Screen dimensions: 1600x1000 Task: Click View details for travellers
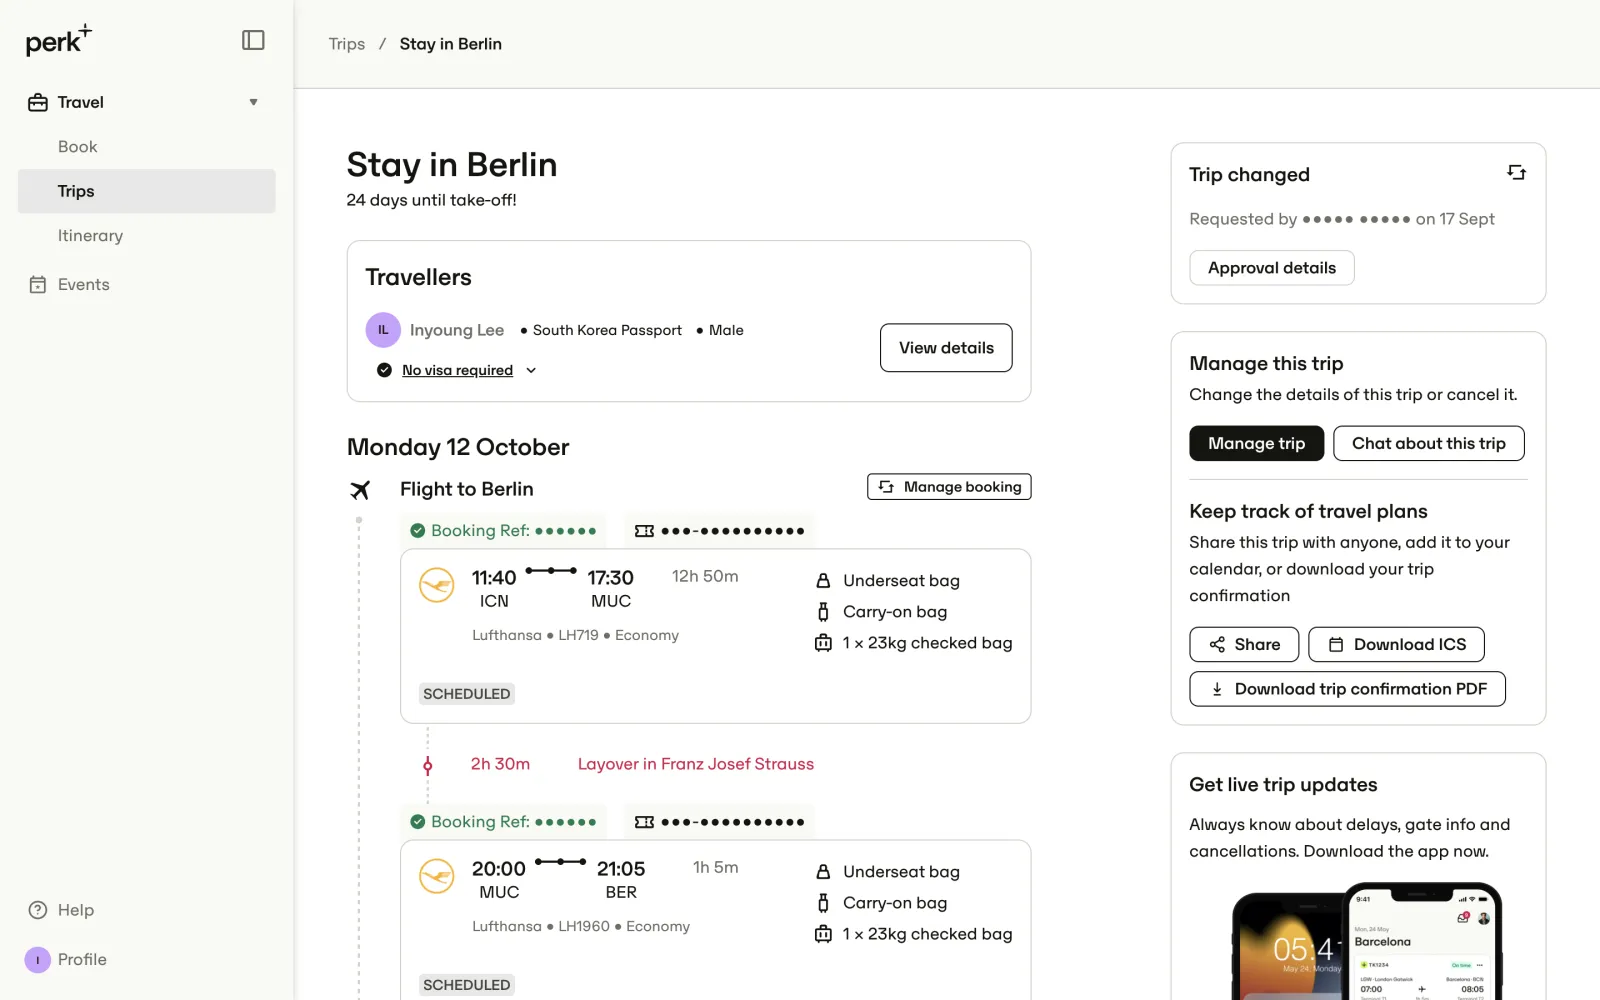[x=946, y=348]
